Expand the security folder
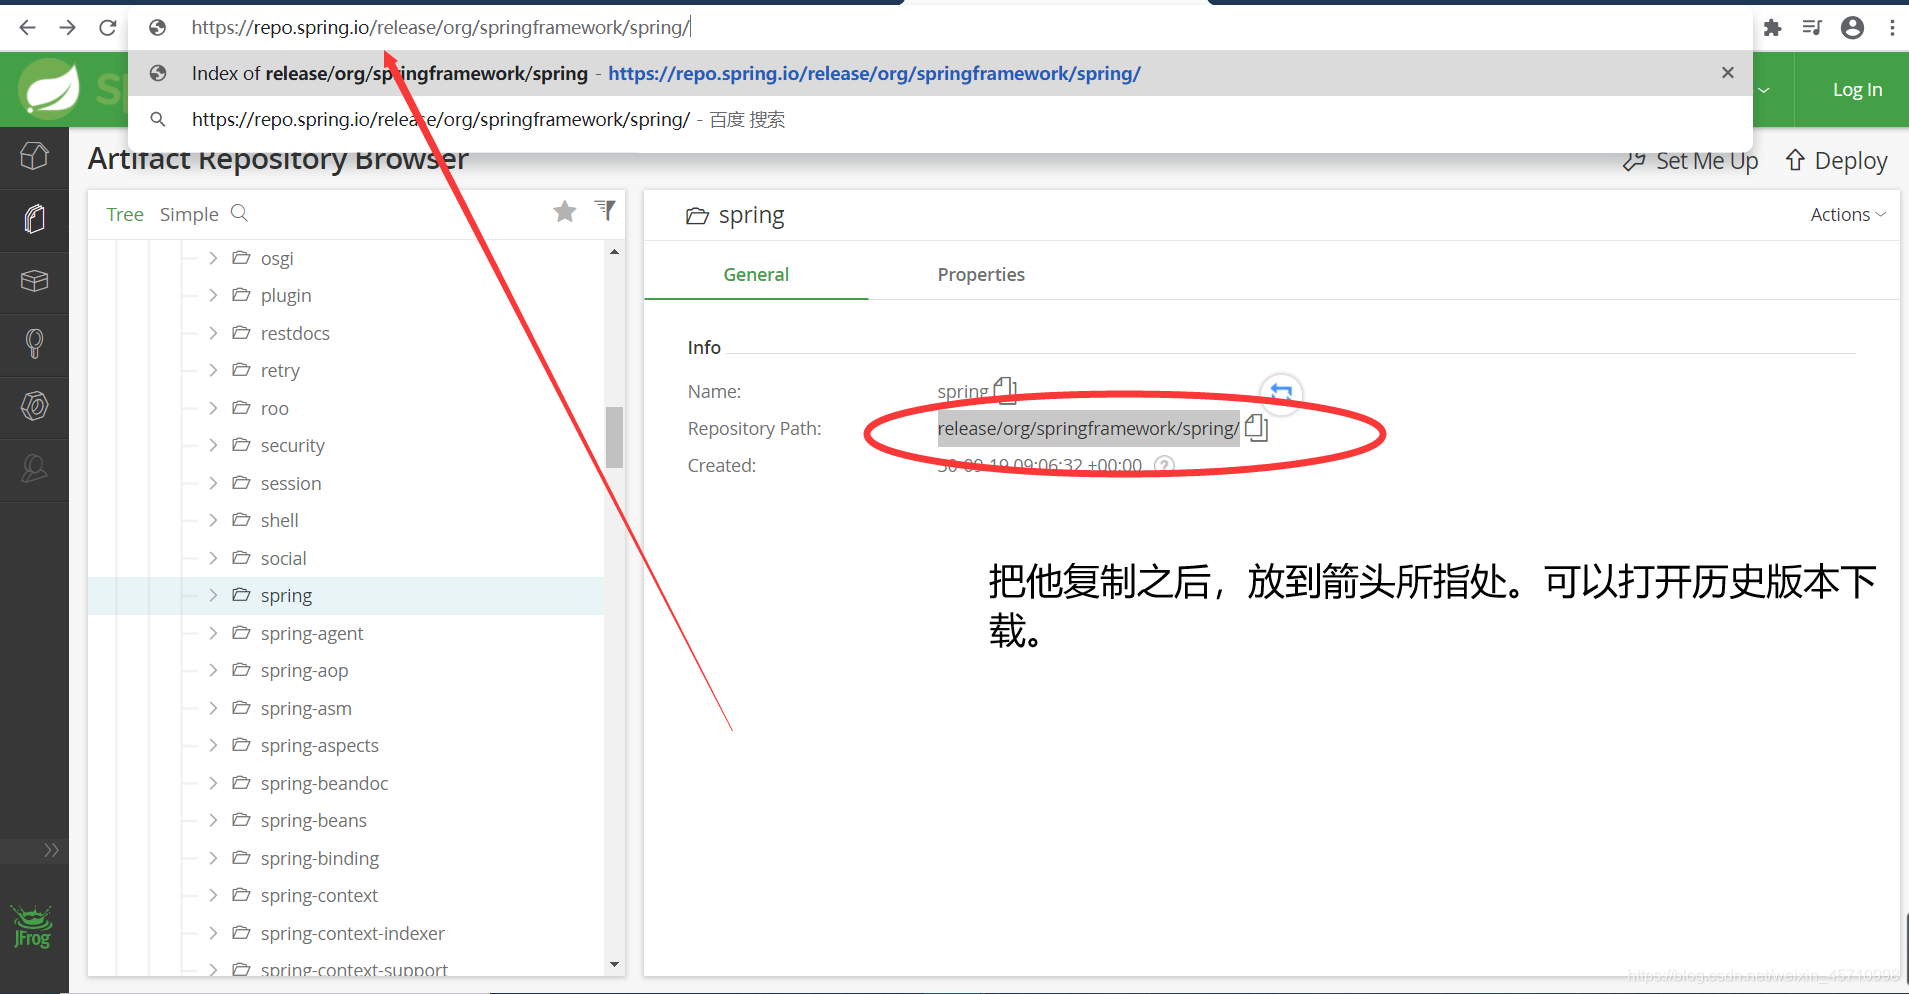 [213, 445]
